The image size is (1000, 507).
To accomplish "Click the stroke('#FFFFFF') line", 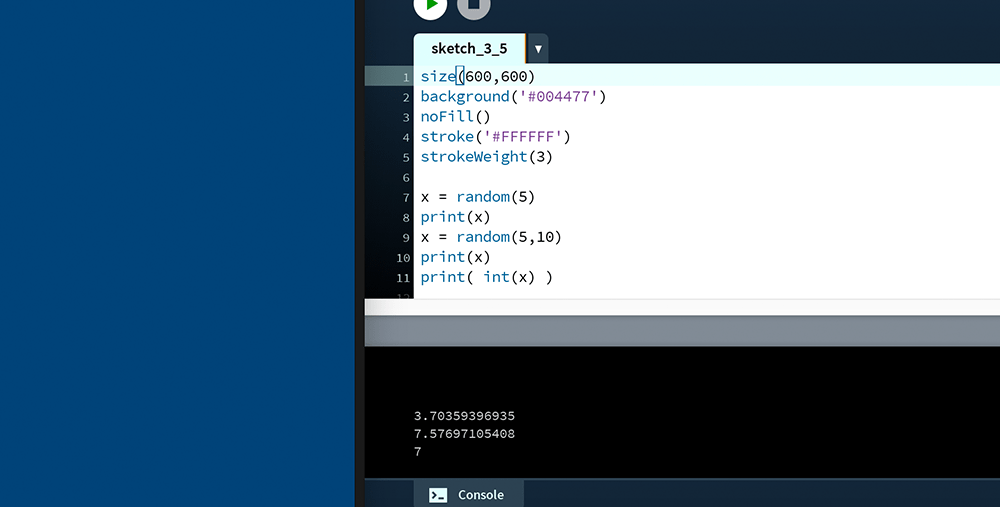I will [x=496, y=136].
